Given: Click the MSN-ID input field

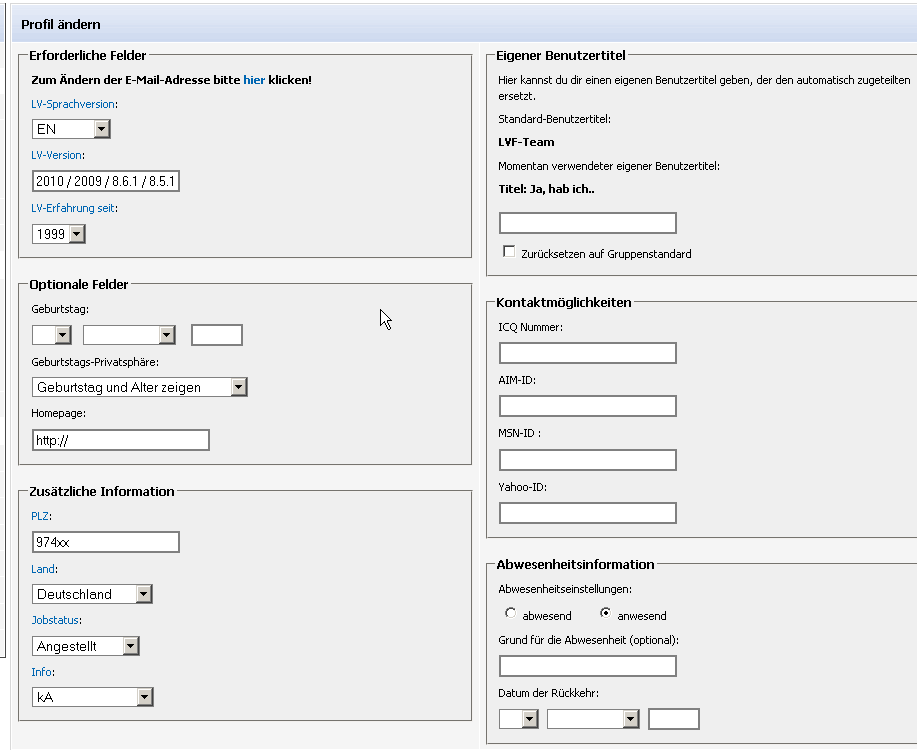Looking at the screenshot, I should tap(588, 460).
